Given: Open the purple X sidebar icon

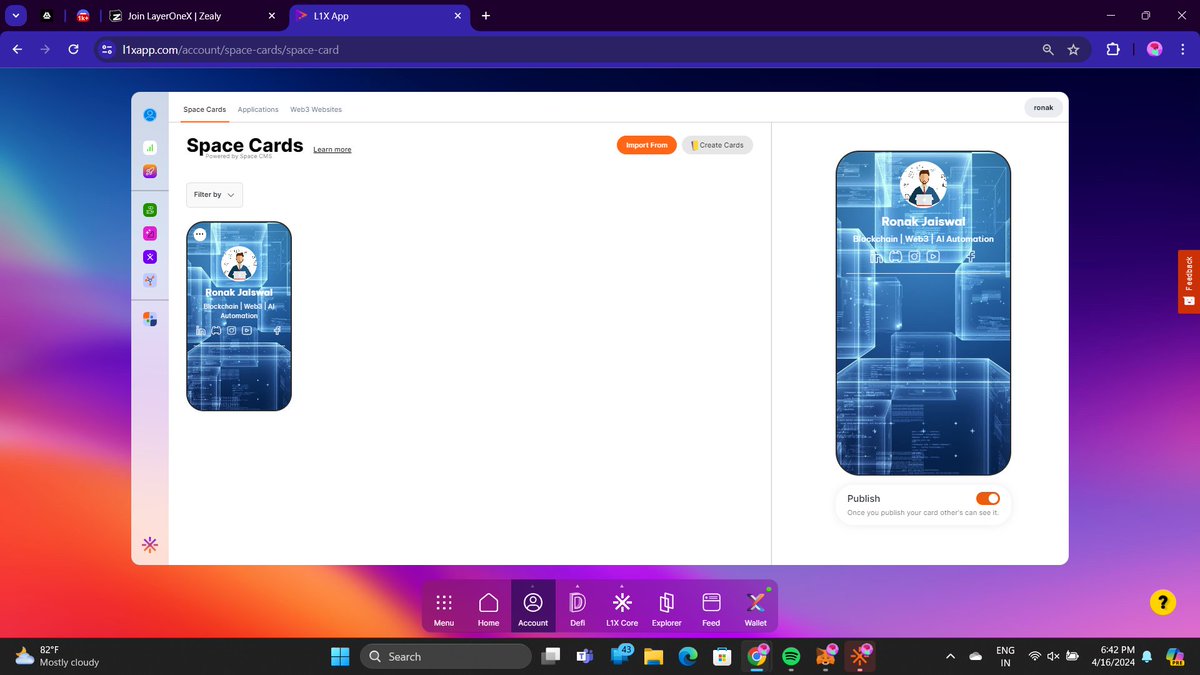Looking at the screenshot, I should (x=150, y=257).
